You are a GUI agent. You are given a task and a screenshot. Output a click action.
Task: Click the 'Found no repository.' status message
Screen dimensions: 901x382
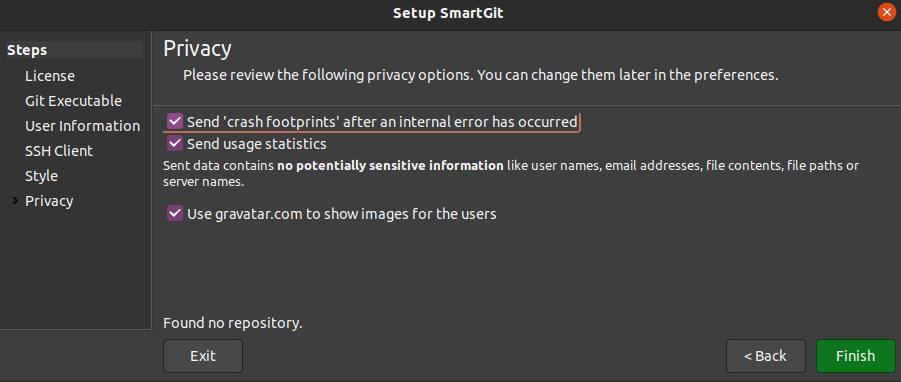coord(233,323)
